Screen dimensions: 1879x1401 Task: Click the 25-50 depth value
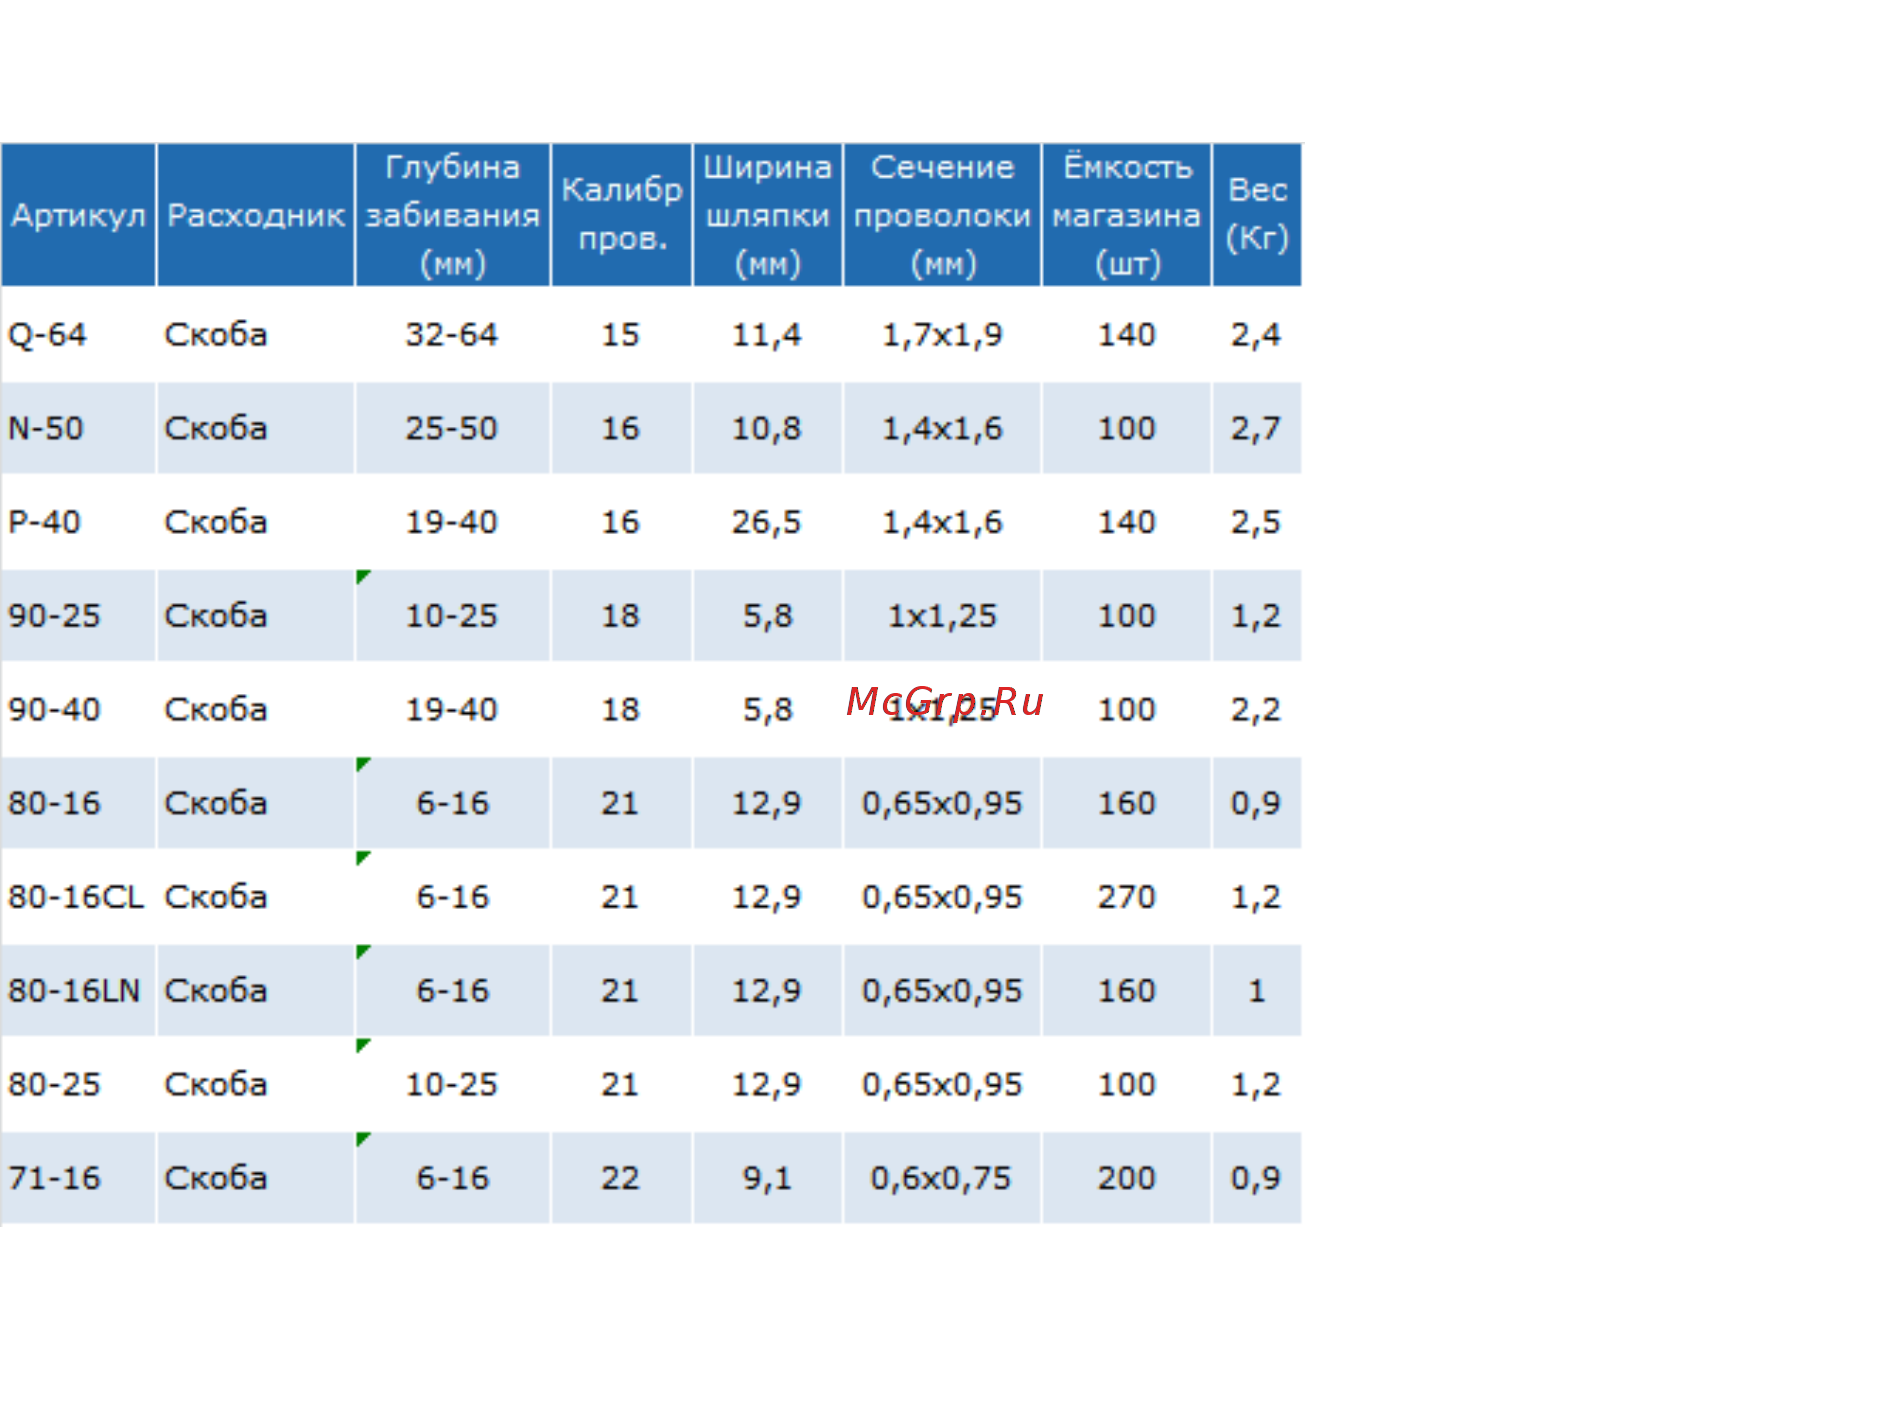(452, 428)
